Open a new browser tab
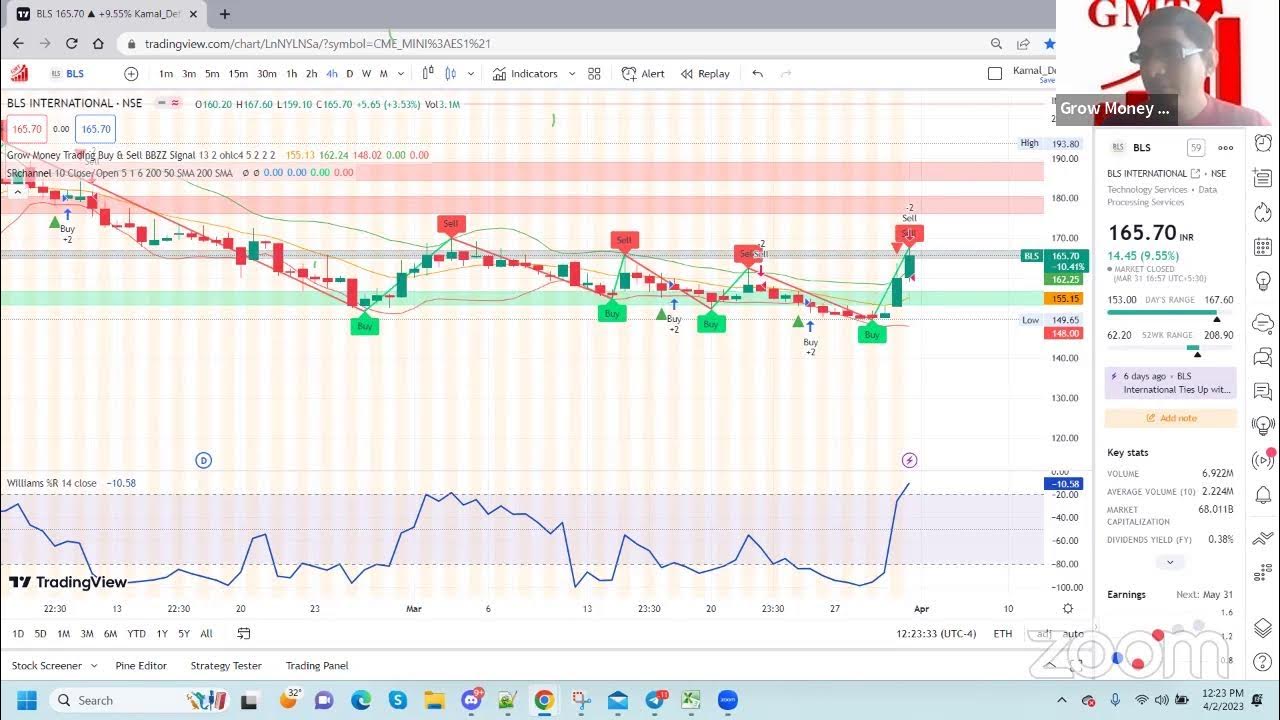Image resolution: width=1280 pixels, height=720 pixels. [x=225, y=14]
